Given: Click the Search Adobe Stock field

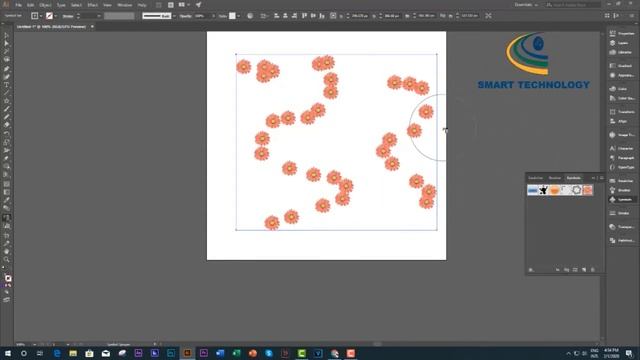Looking at the screenshot, I should 573,5.
